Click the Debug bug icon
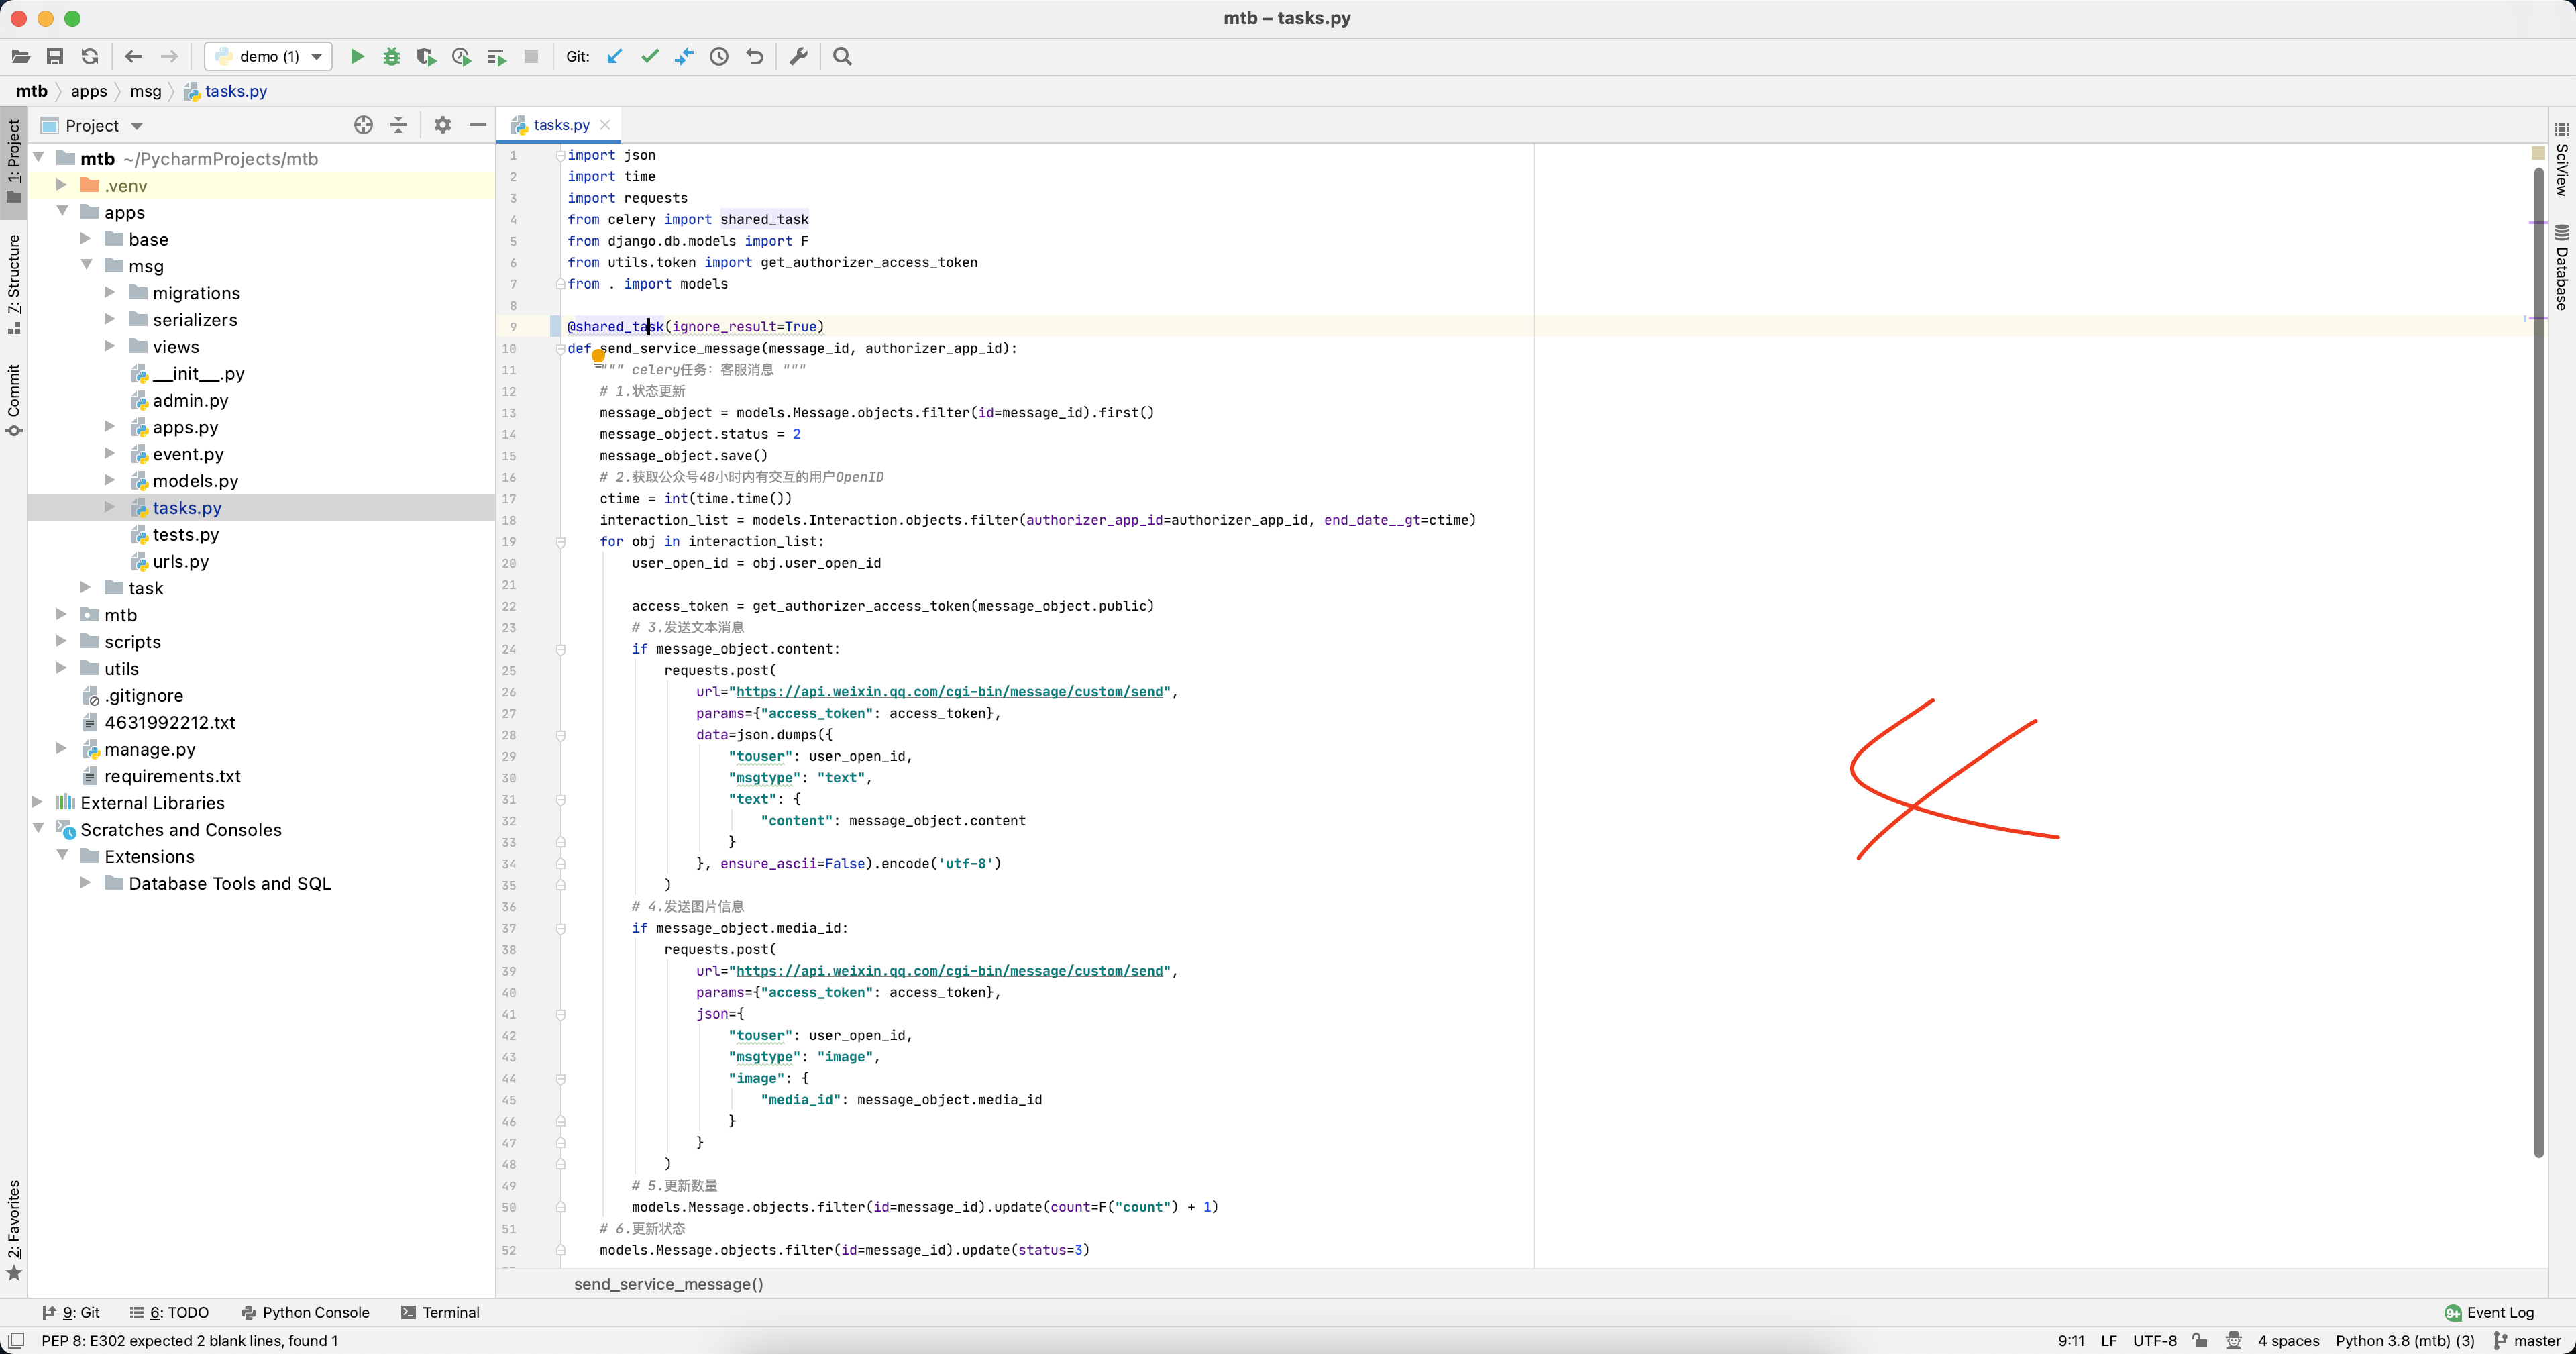The image size is (2576, 1354). [392, 57]
